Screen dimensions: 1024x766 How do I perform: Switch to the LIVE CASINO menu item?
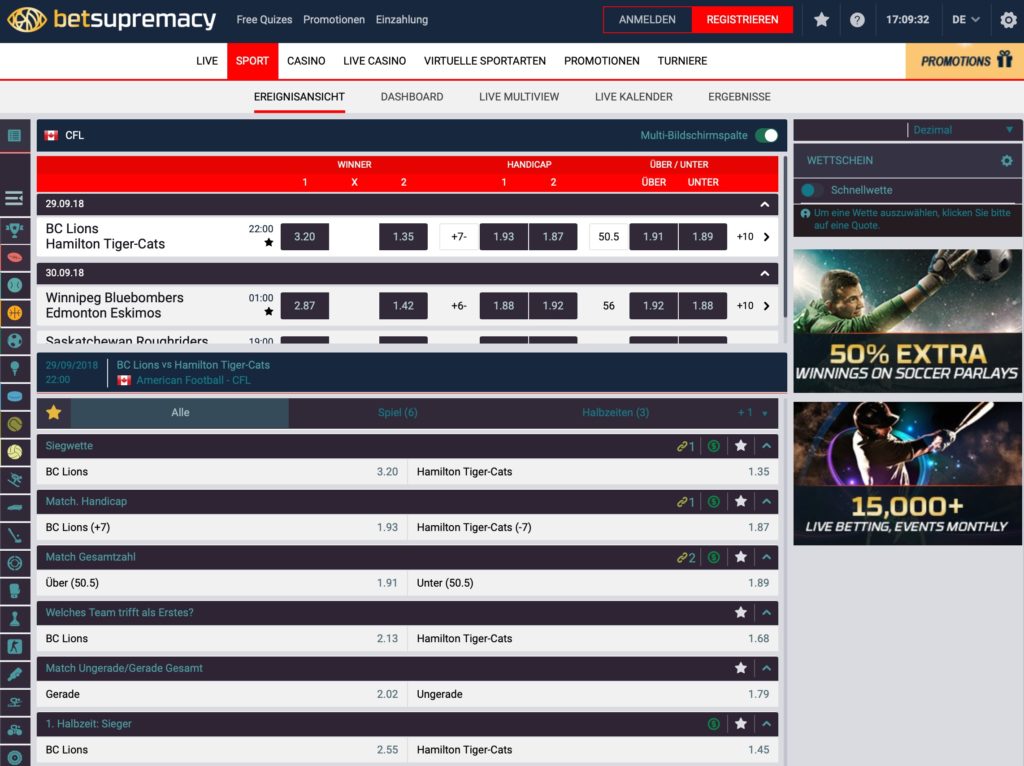click(x=374, y=61)
